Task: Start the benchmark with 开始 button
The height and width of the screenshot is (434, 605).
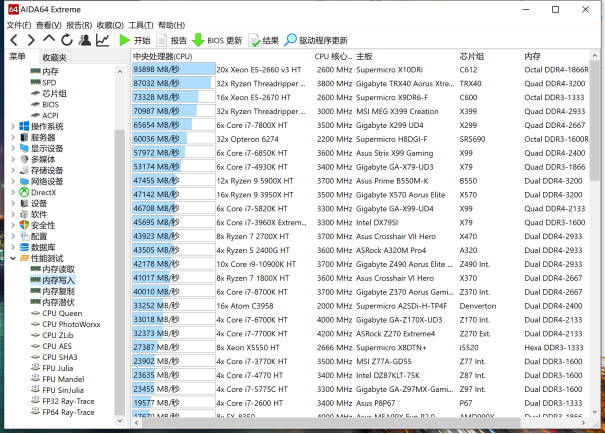Action: coord(135,40)
